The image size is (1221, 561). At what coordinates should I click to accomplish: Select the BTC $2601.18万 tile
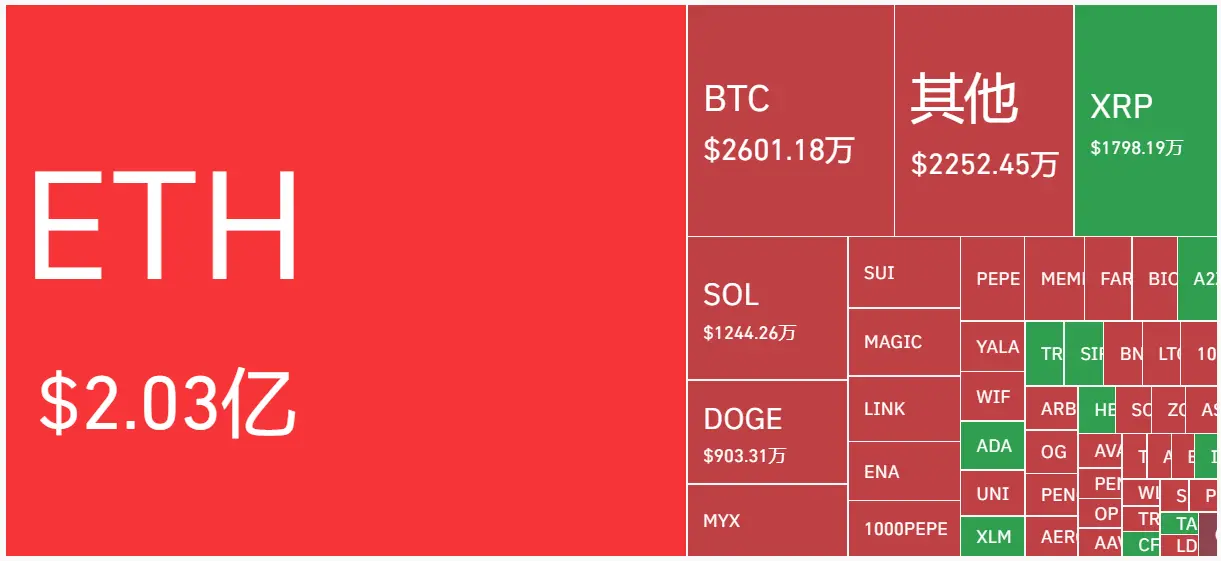[790, 120]
